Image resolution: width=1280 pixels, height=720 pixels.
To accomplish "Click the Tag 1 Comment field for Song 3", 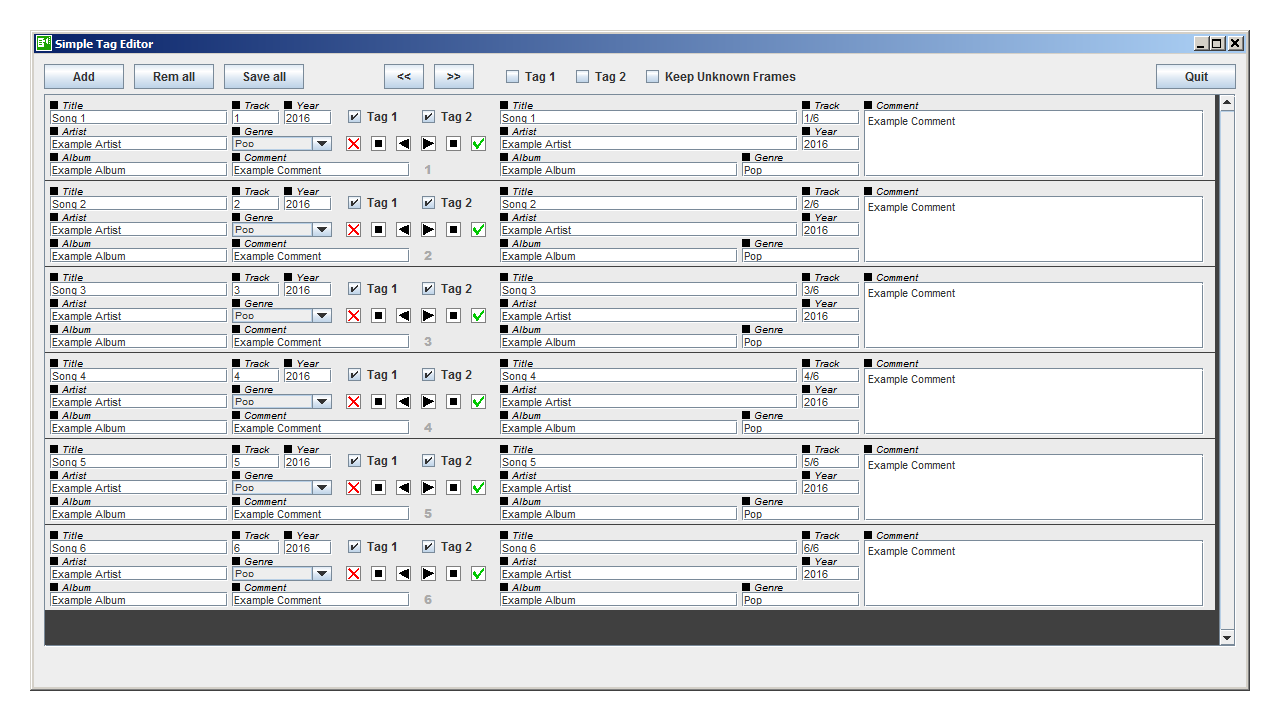I will pyautogui.click(x=320, y=342).
